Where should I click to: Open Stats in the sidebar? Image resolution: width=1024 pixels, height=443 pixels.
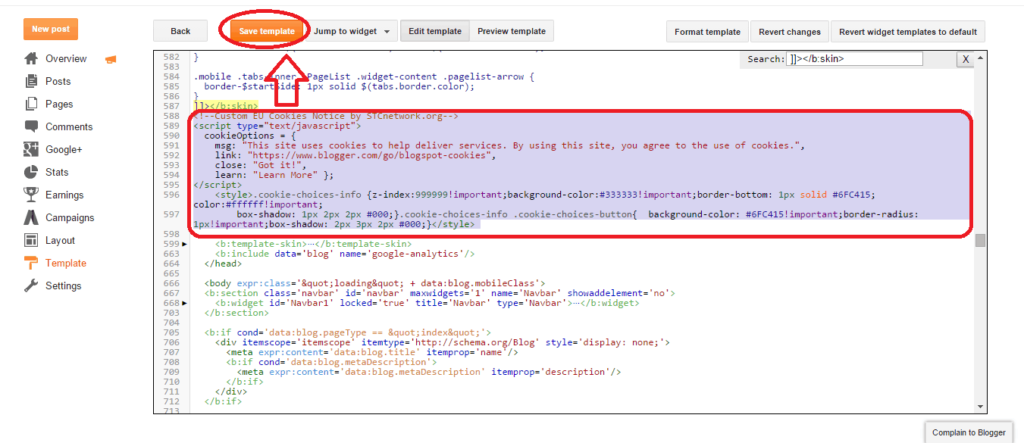[x=57, y=172]
